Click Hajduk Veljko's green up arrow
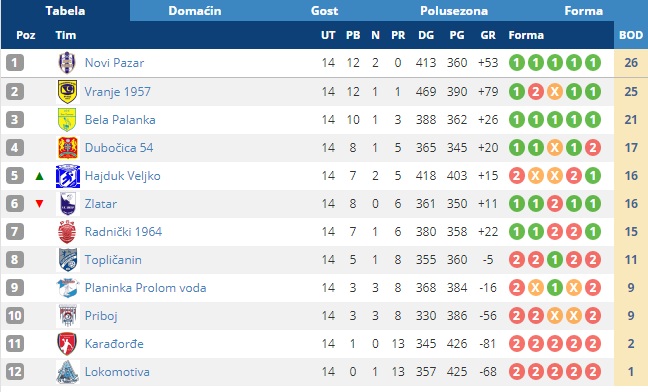The image size is (648, 392). 39,176
